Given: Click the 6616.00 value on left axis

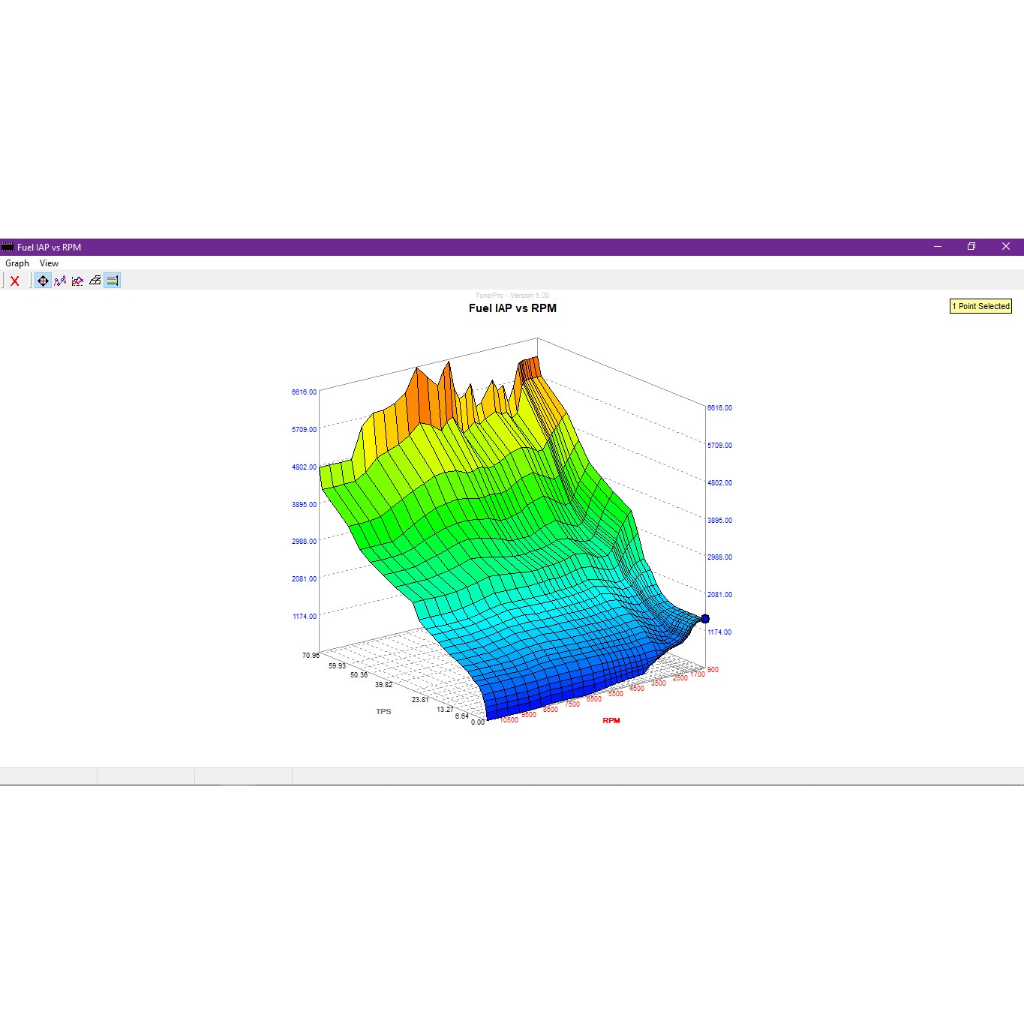Looking at the screenshot, I should click(x=304, y=392).
